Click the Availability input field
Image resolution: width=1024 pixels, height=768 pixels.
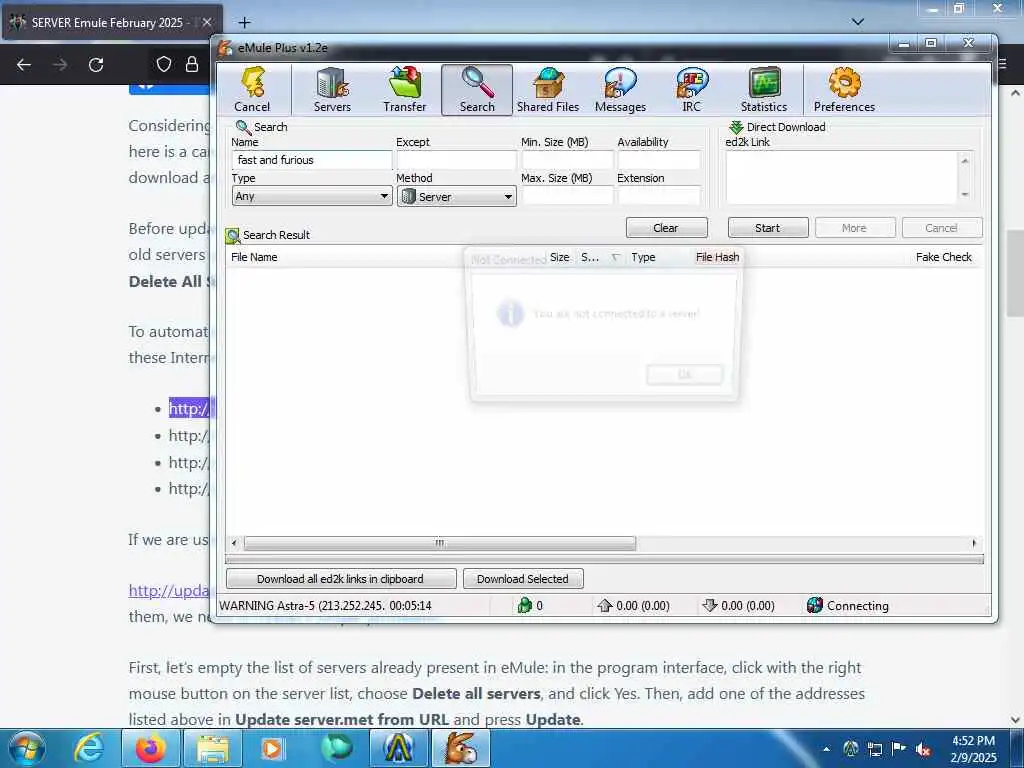click(x=659, y=160)
